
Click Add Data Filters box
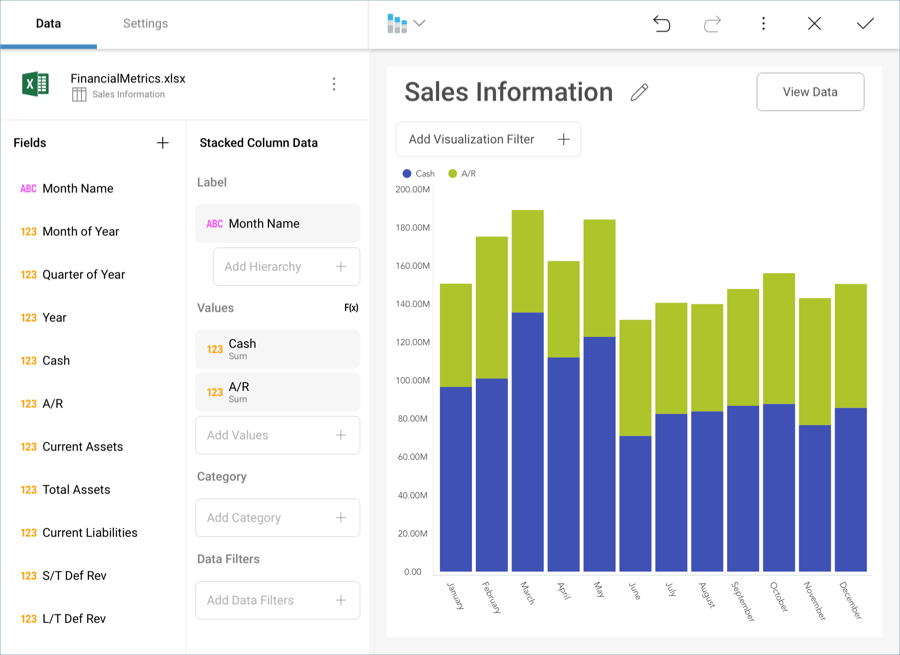point(277,600)
